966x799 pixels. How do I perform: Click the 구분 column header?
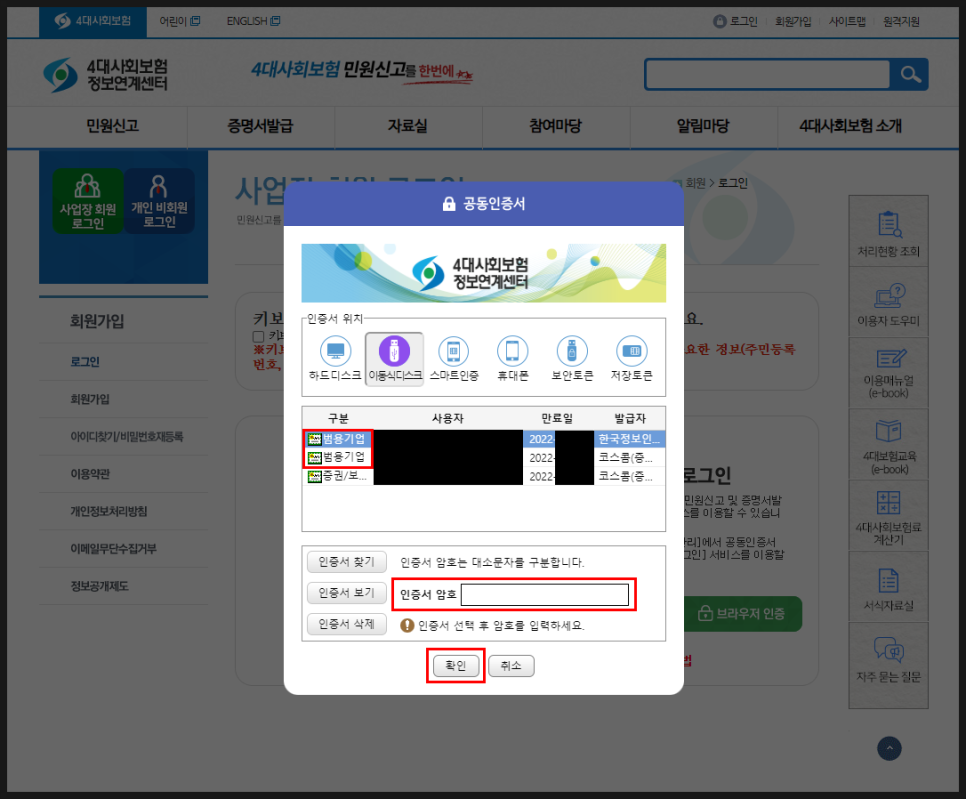338,418
